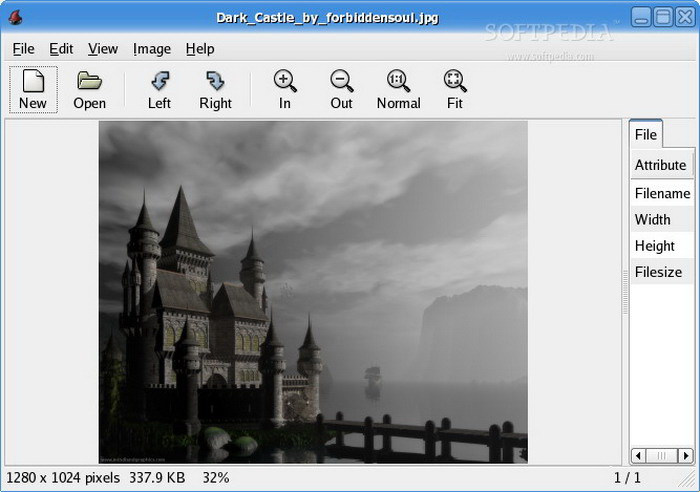Open the Help menu
The image size is (700, 492).
pyautogui.click(x=200, y=49)
